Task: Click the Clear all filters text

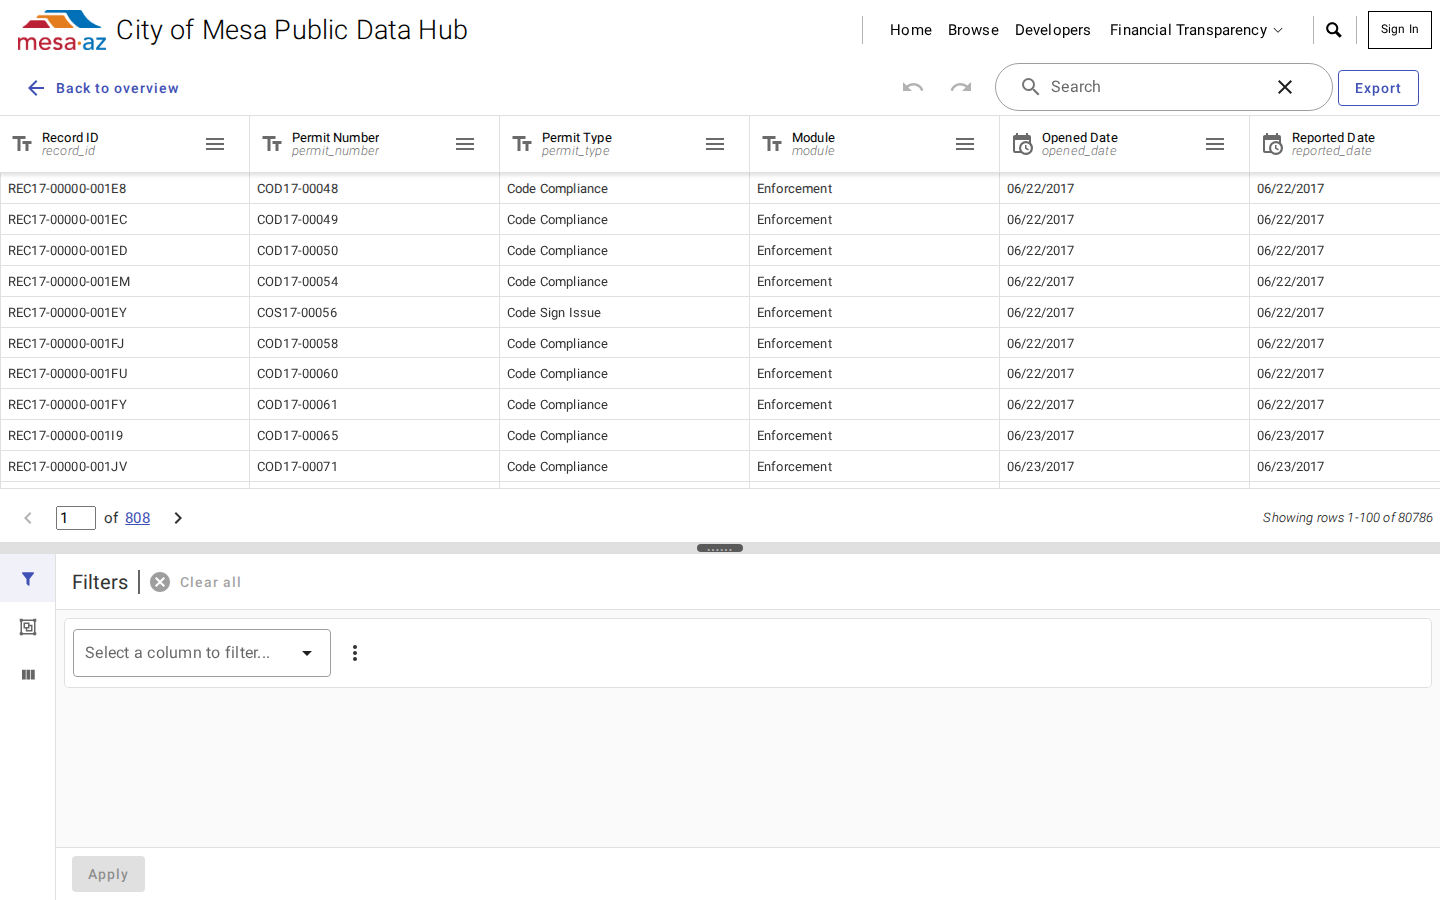Action: (x=210, y=582)
